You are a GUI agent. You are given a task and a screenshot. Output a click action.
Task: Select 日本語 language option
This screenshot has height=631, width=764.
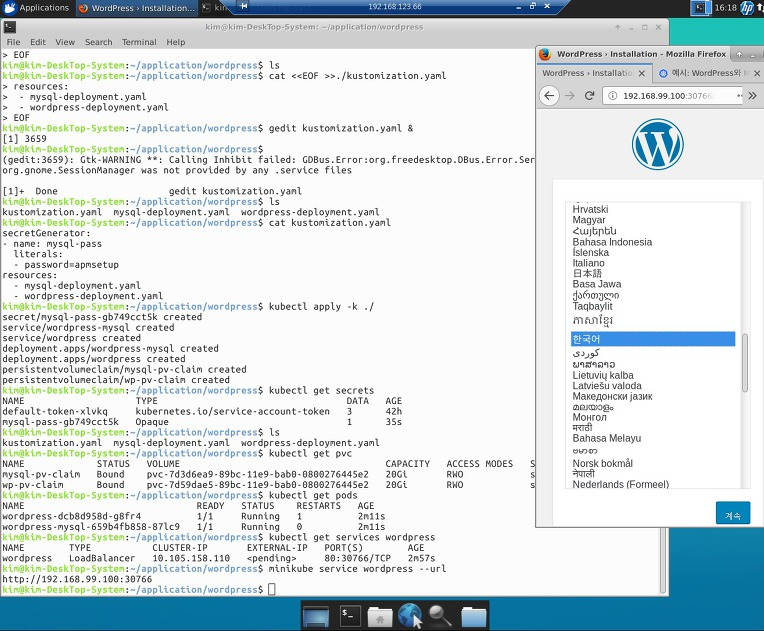[x=587, y=273]
